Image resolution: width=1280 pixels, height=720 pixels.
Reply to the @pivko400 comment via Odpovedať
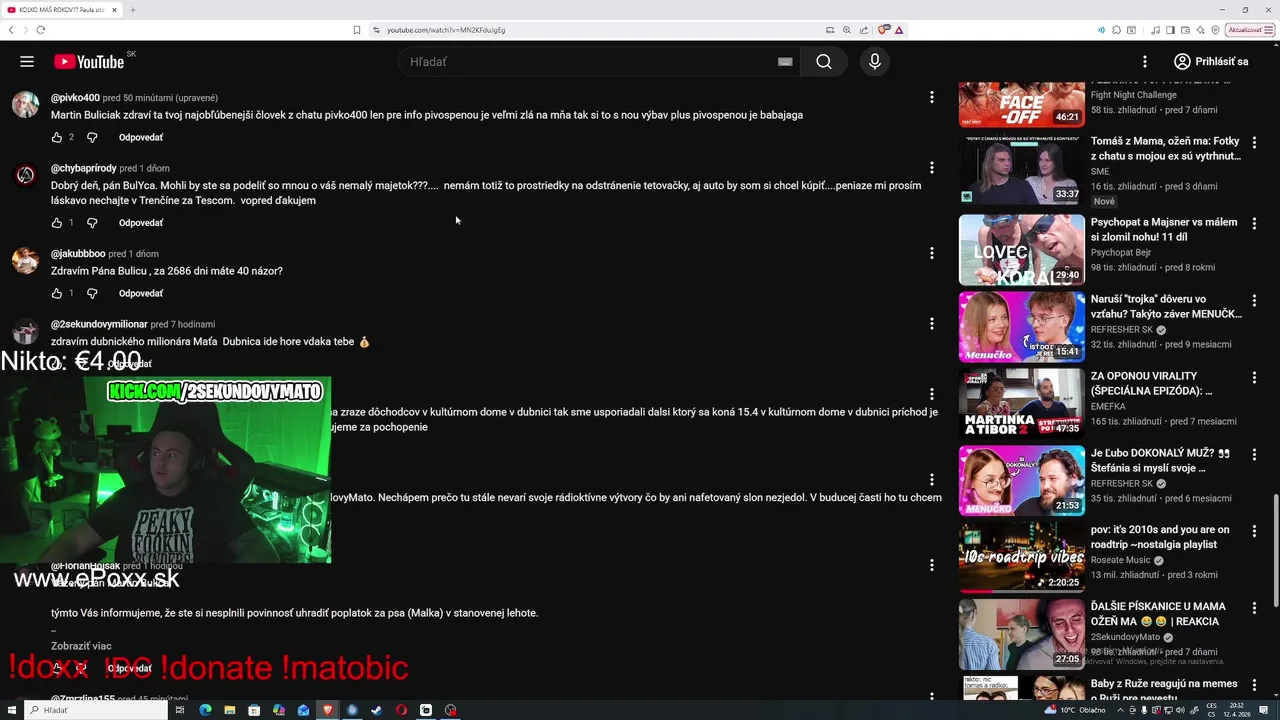coord(141,138)
